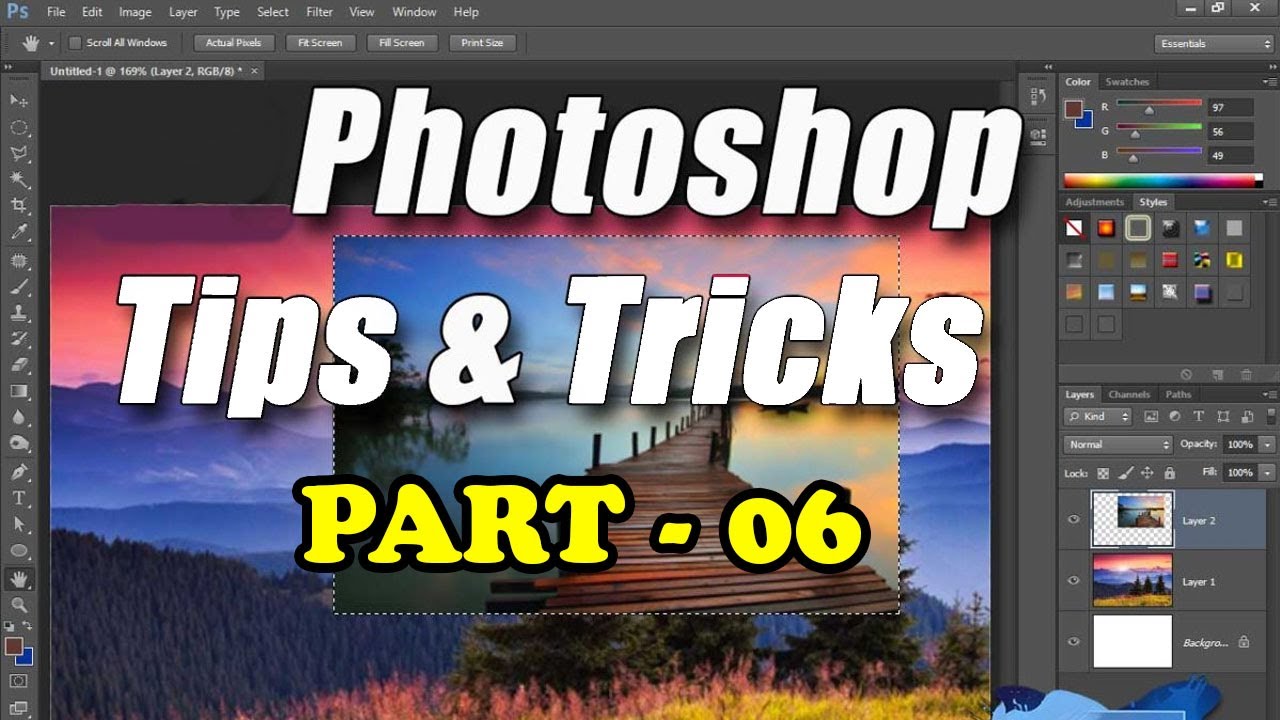Screen dimensions: 1280x720
Task: Create new style icon in Styles panel
Action: pyautogui.click(x=1217, y=374)
